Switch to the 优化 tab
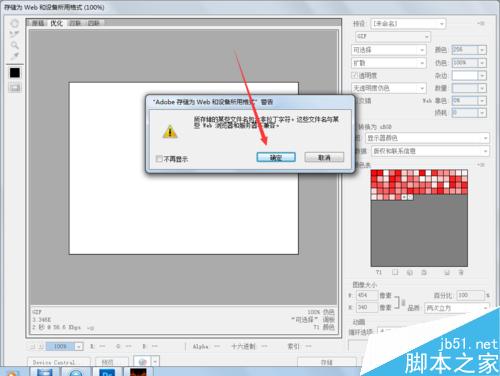 56,23
